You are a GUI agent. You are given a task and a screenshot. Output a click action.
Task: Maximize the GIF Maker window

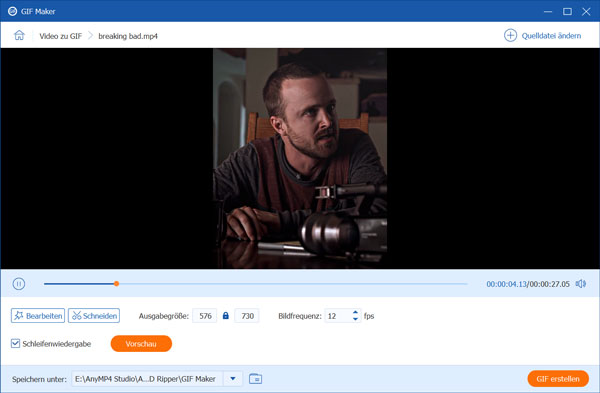coord(567,11)
